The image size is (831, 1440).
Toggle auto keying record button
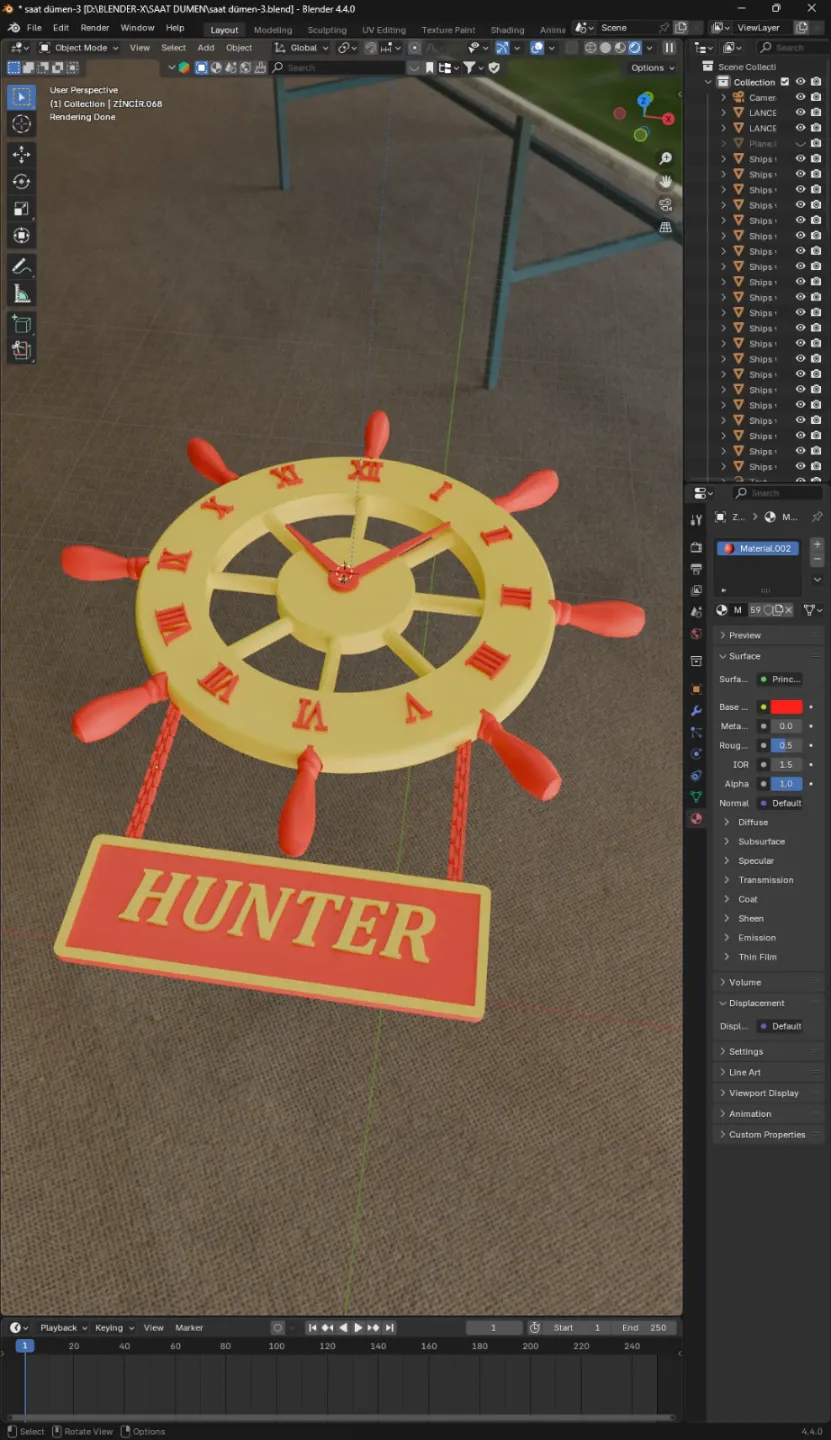[278, 1327]
